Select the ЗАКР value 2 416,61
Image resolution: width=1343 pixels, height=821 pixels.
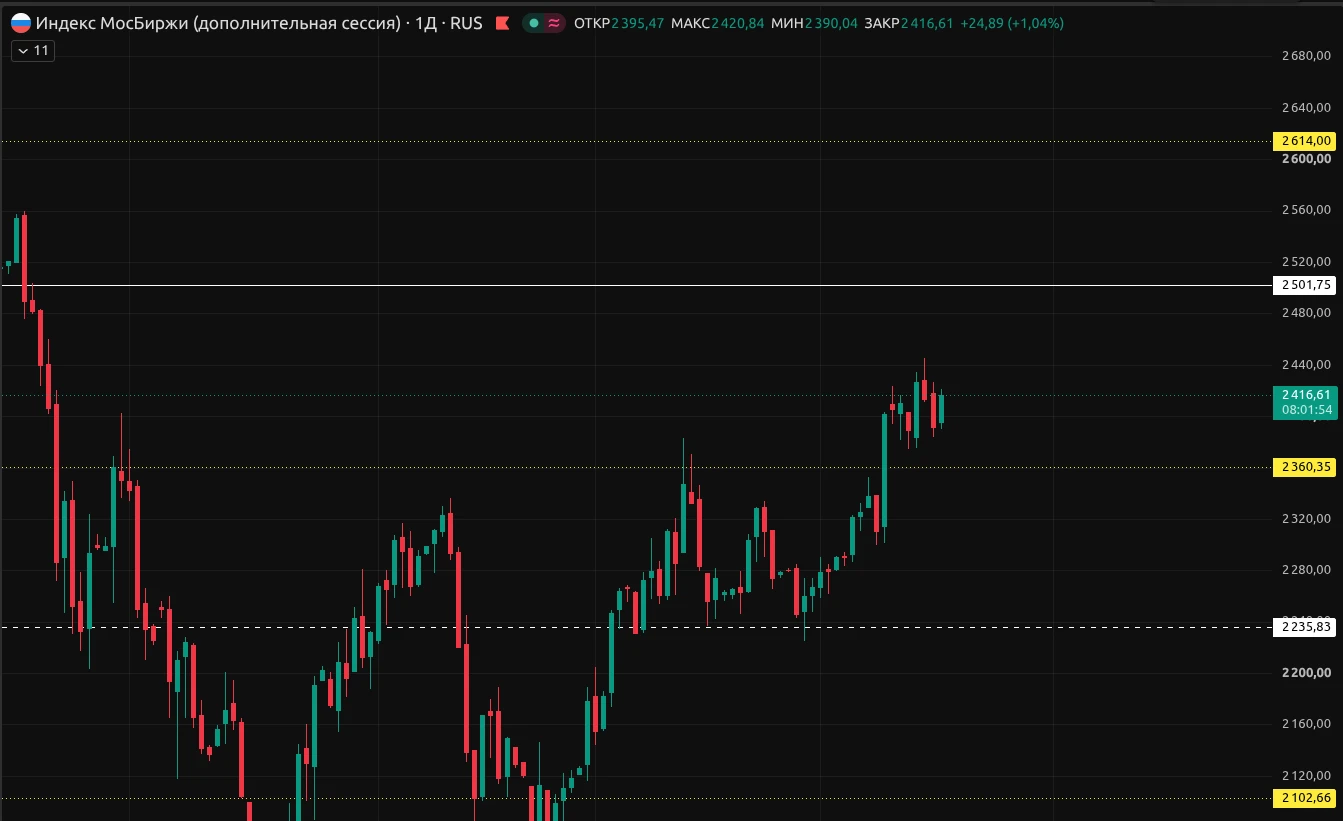927,23
